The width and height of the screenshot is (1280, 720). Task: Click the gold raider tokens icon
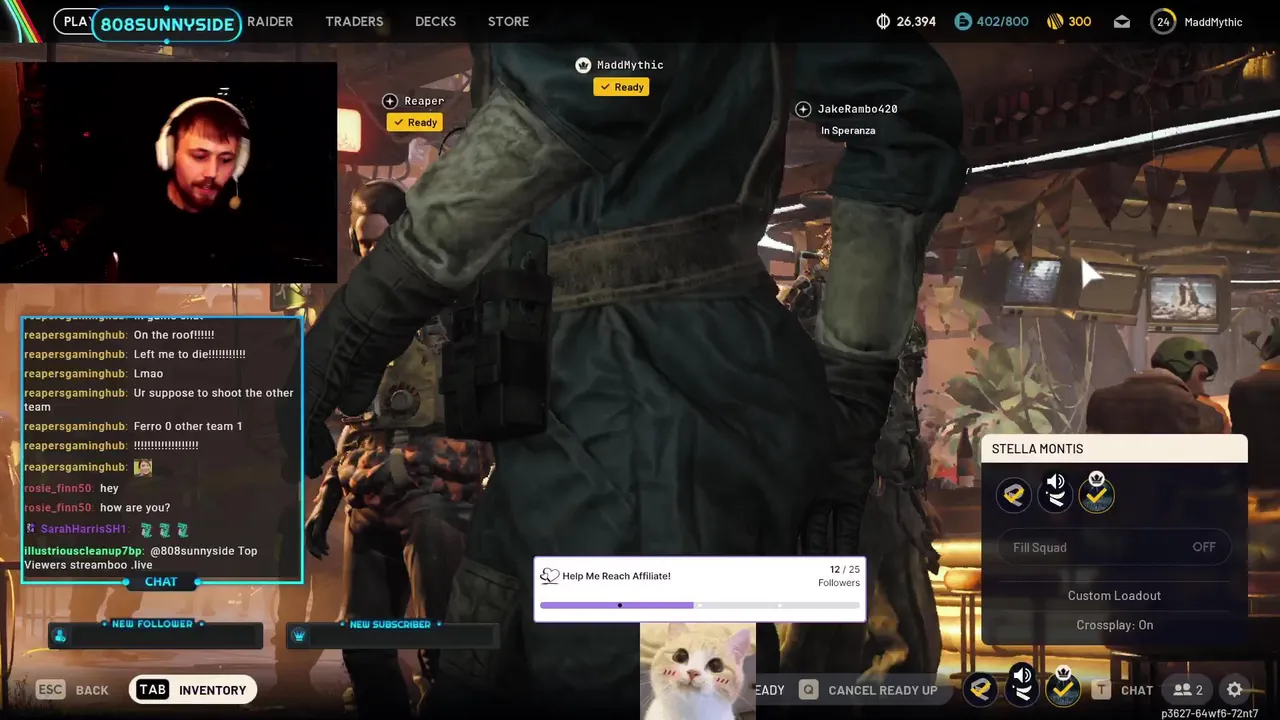[1055, 21]
